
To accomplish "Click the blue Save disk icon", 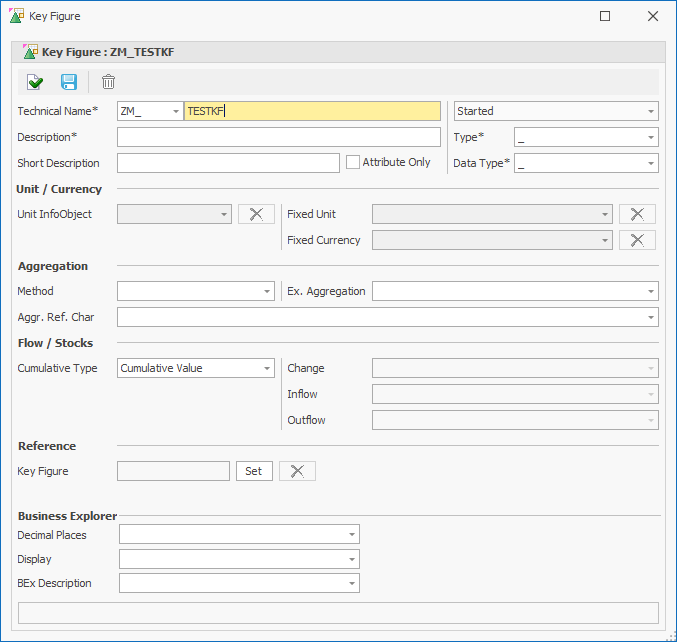I will coord(69,82).
